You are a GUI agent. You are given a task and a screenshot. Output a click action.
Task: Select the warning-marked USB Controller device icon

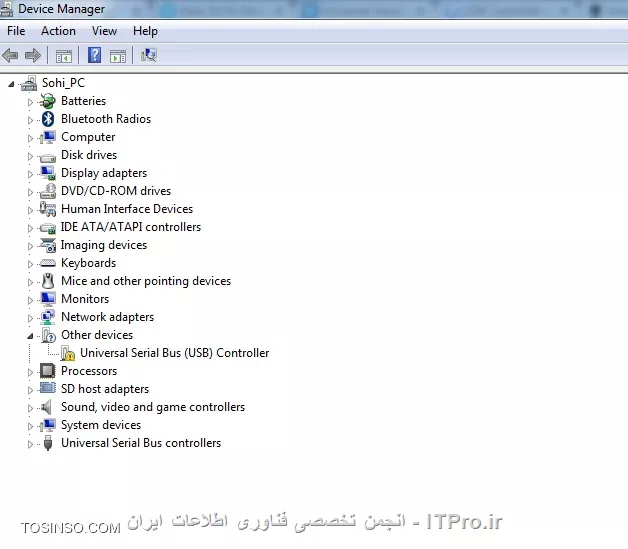pyautogui.click(x=67, y=353)
